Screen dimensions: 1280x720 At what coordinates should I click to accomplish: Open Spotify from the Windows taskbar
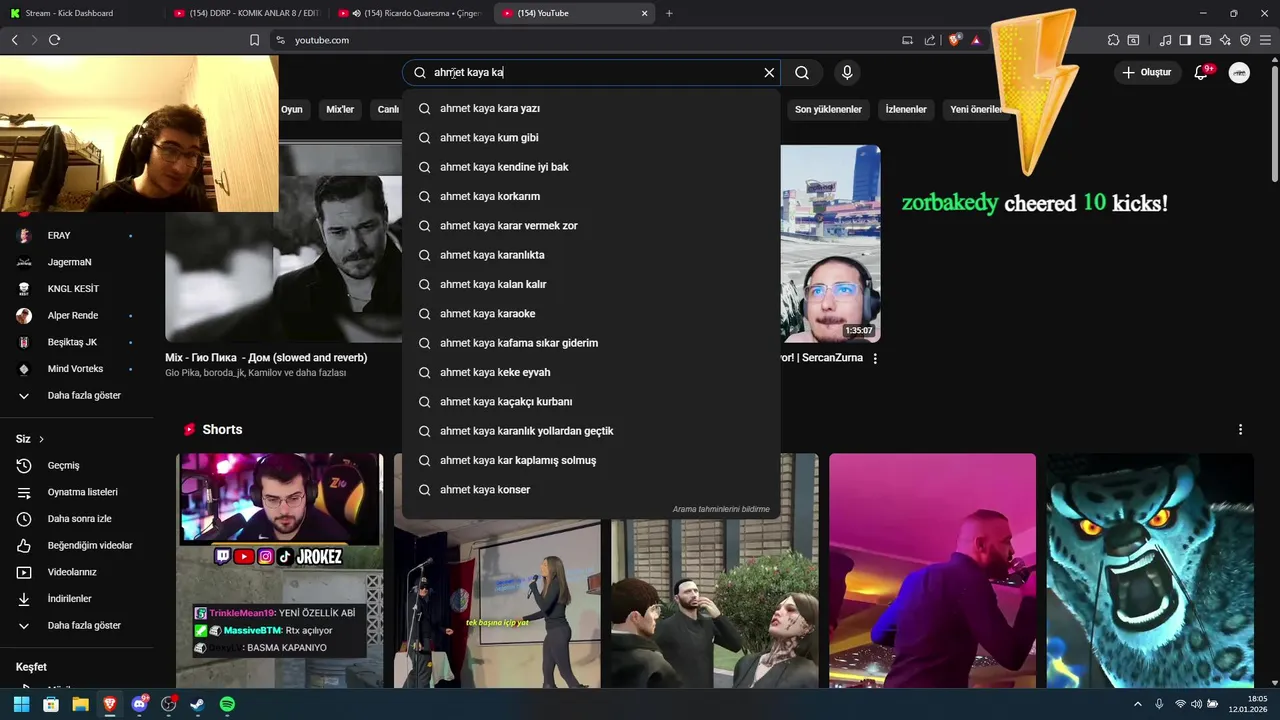tap(227, 704)
